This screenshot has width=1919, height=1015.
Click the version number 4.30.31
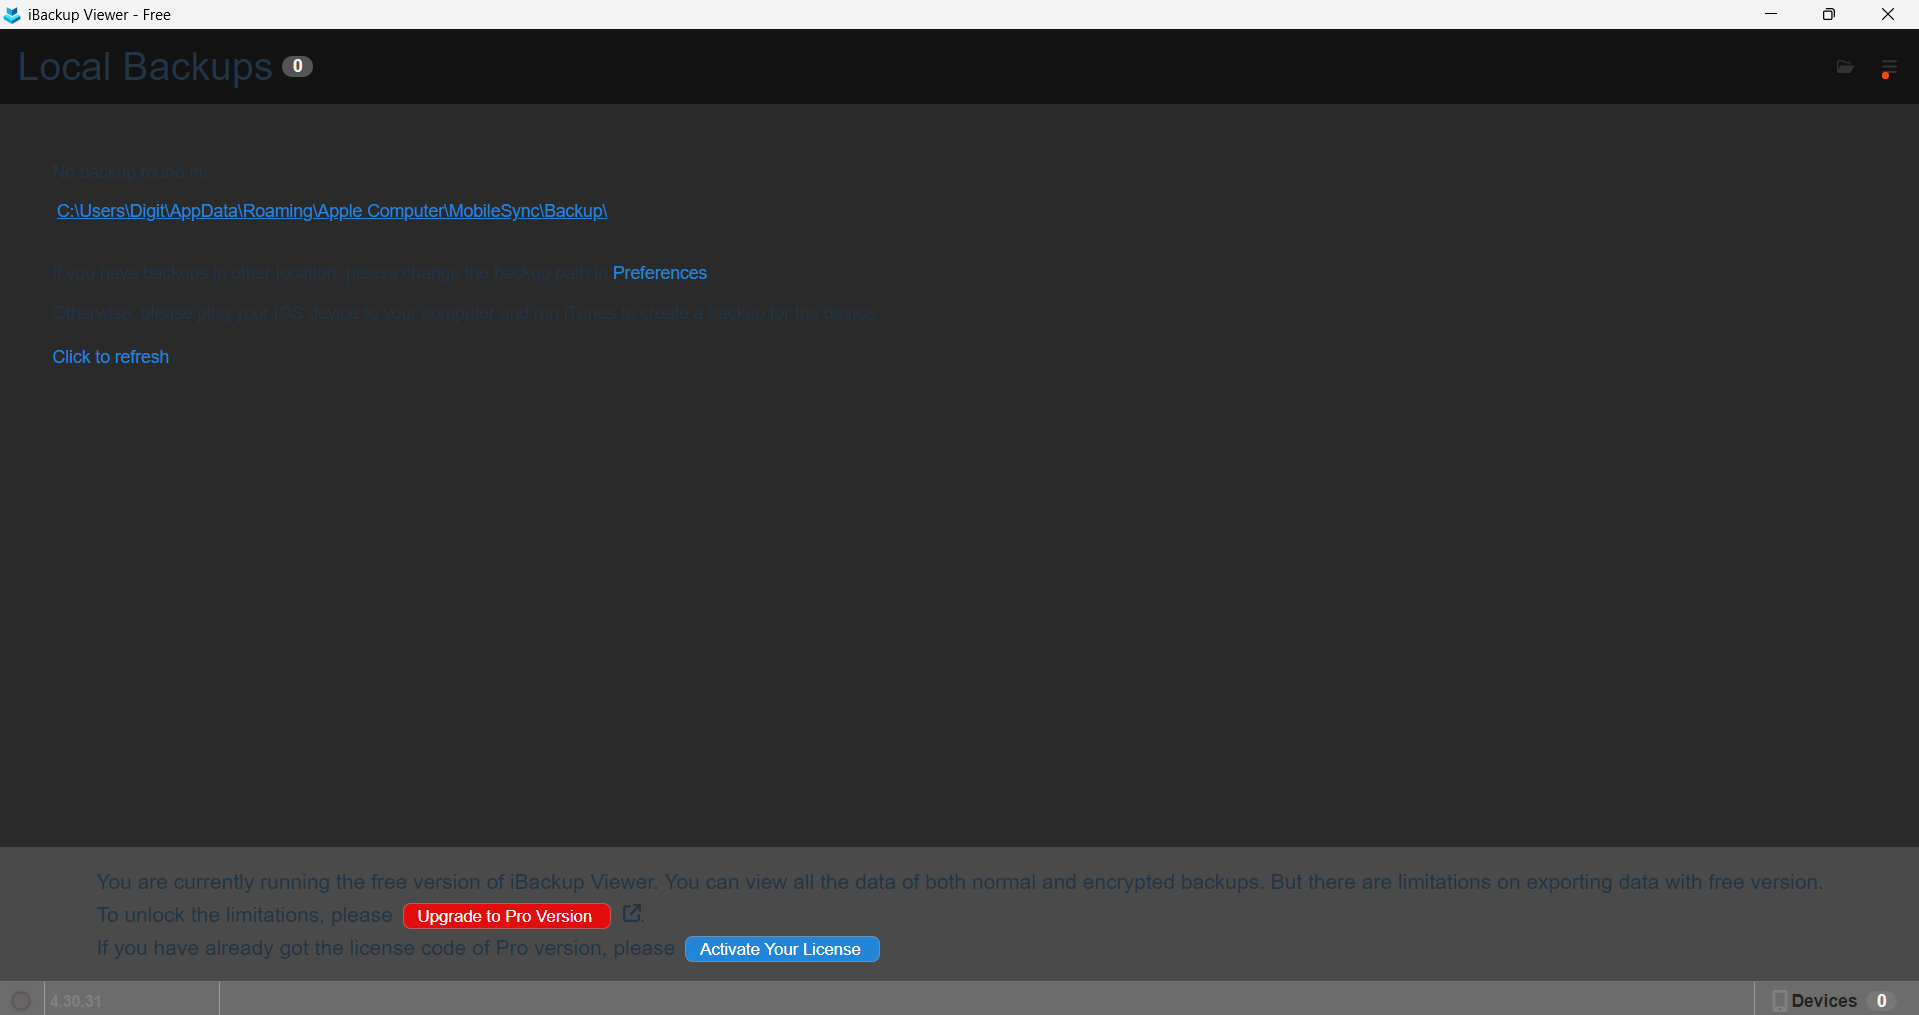pos(76,1001)
